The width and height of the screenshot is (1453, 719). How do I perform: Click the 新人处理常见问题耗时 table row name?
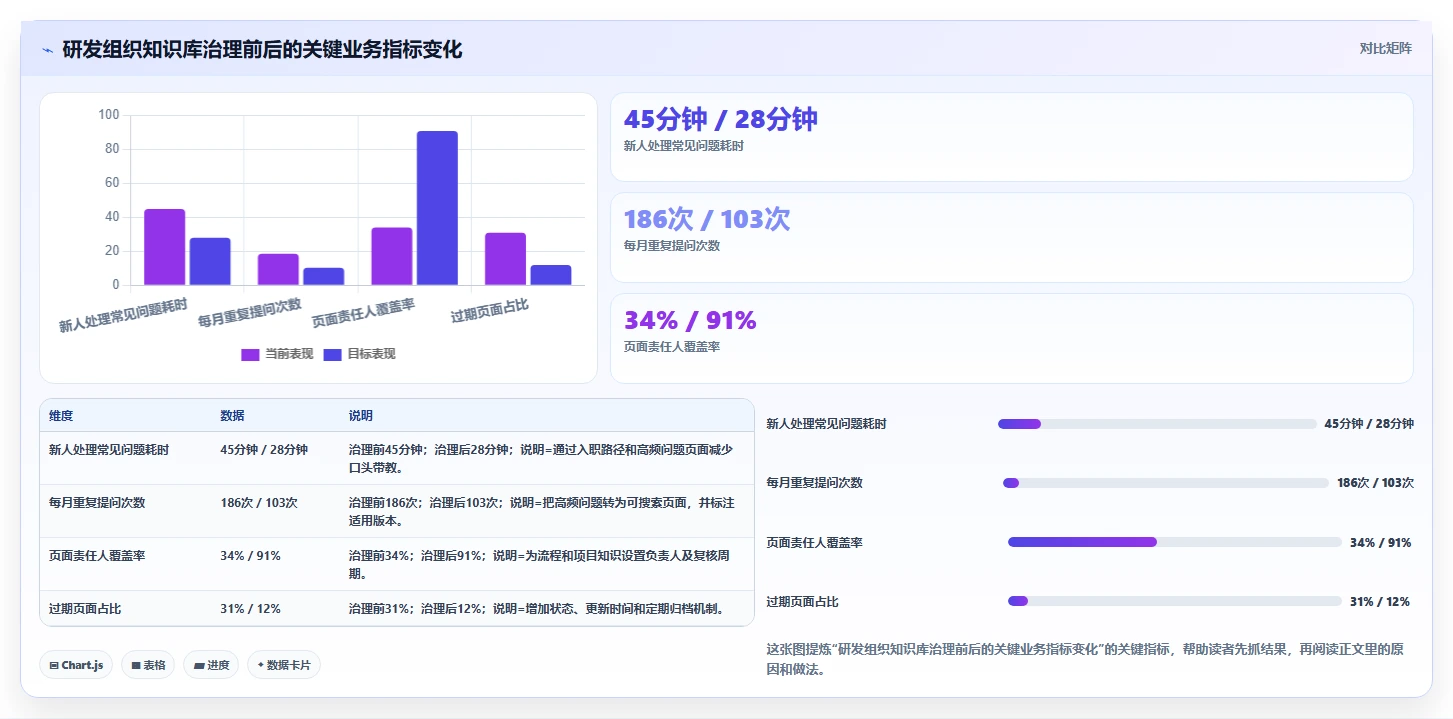click(109, 450)
